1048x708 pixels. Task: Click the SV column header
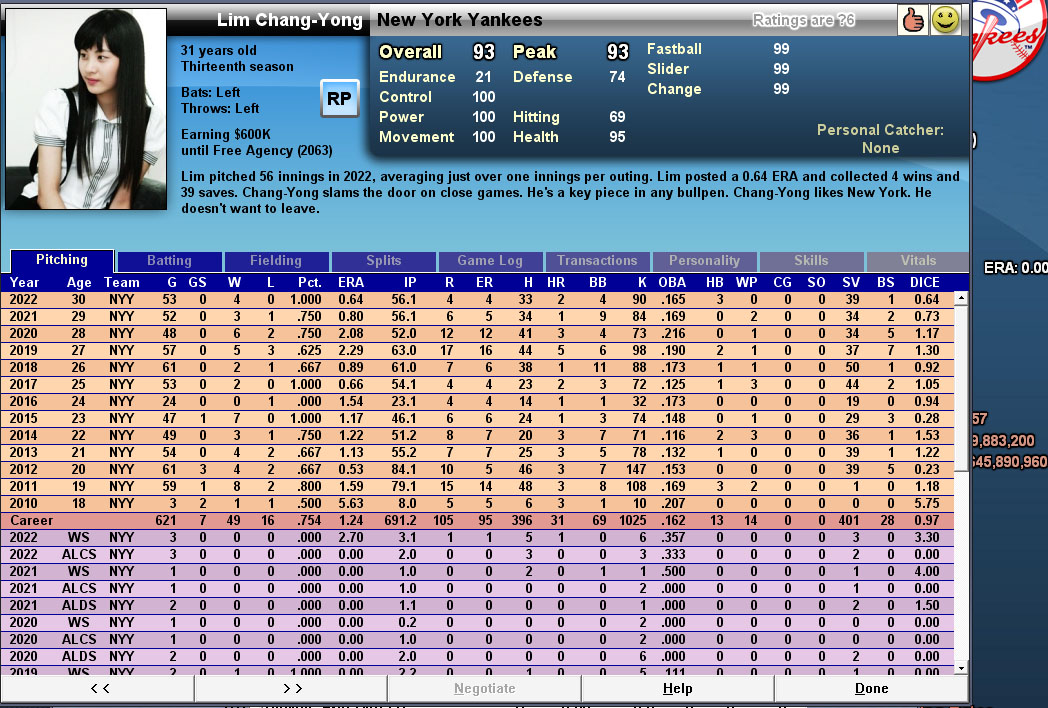(x=851, y=282)
